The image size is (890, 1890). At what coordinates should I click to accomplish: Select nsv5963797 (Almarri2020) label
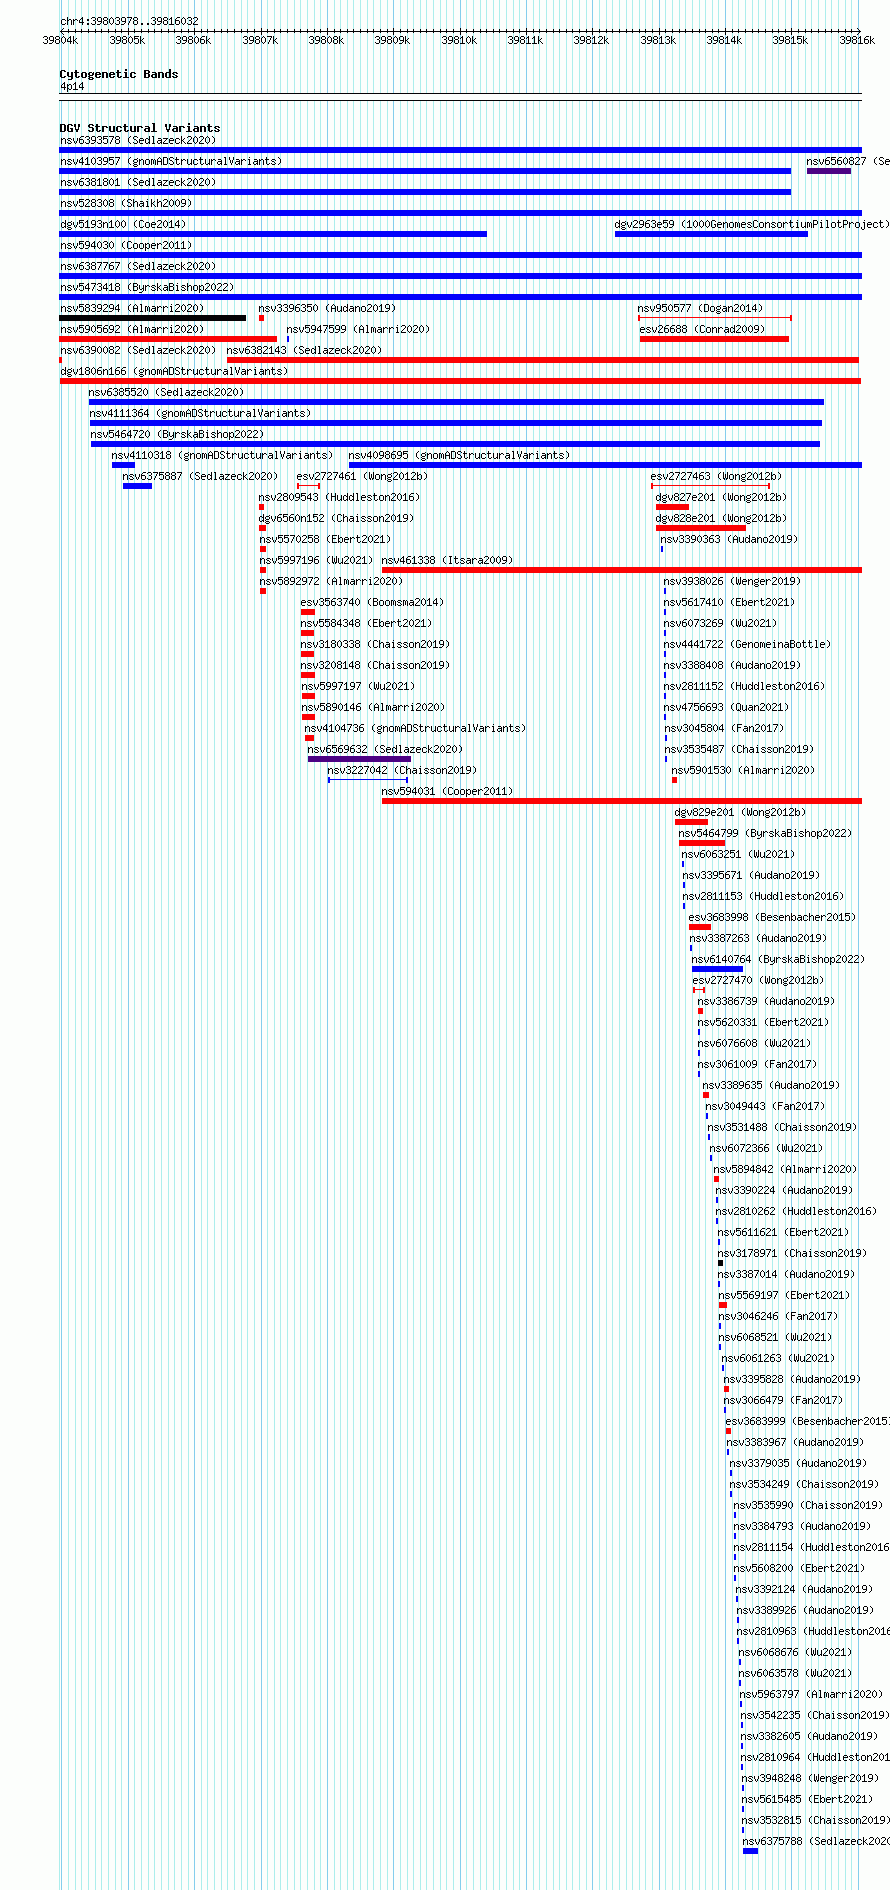click(x=811, y=1694)
